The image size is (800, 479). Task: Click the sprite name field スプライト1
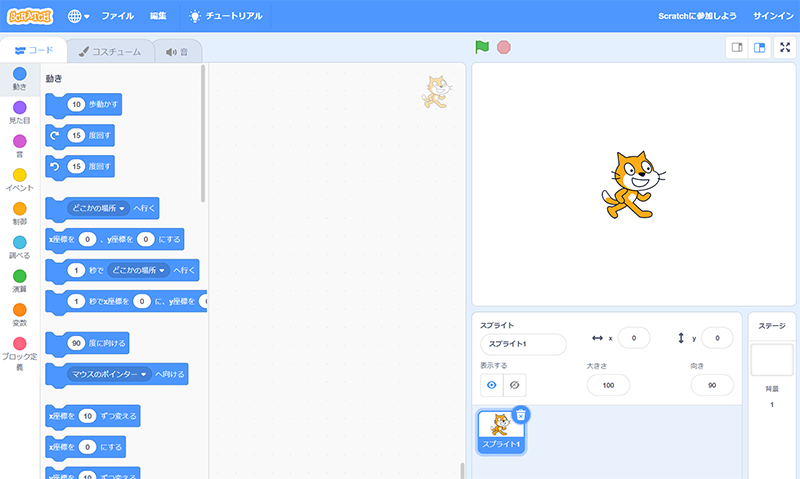pos(523,344)
